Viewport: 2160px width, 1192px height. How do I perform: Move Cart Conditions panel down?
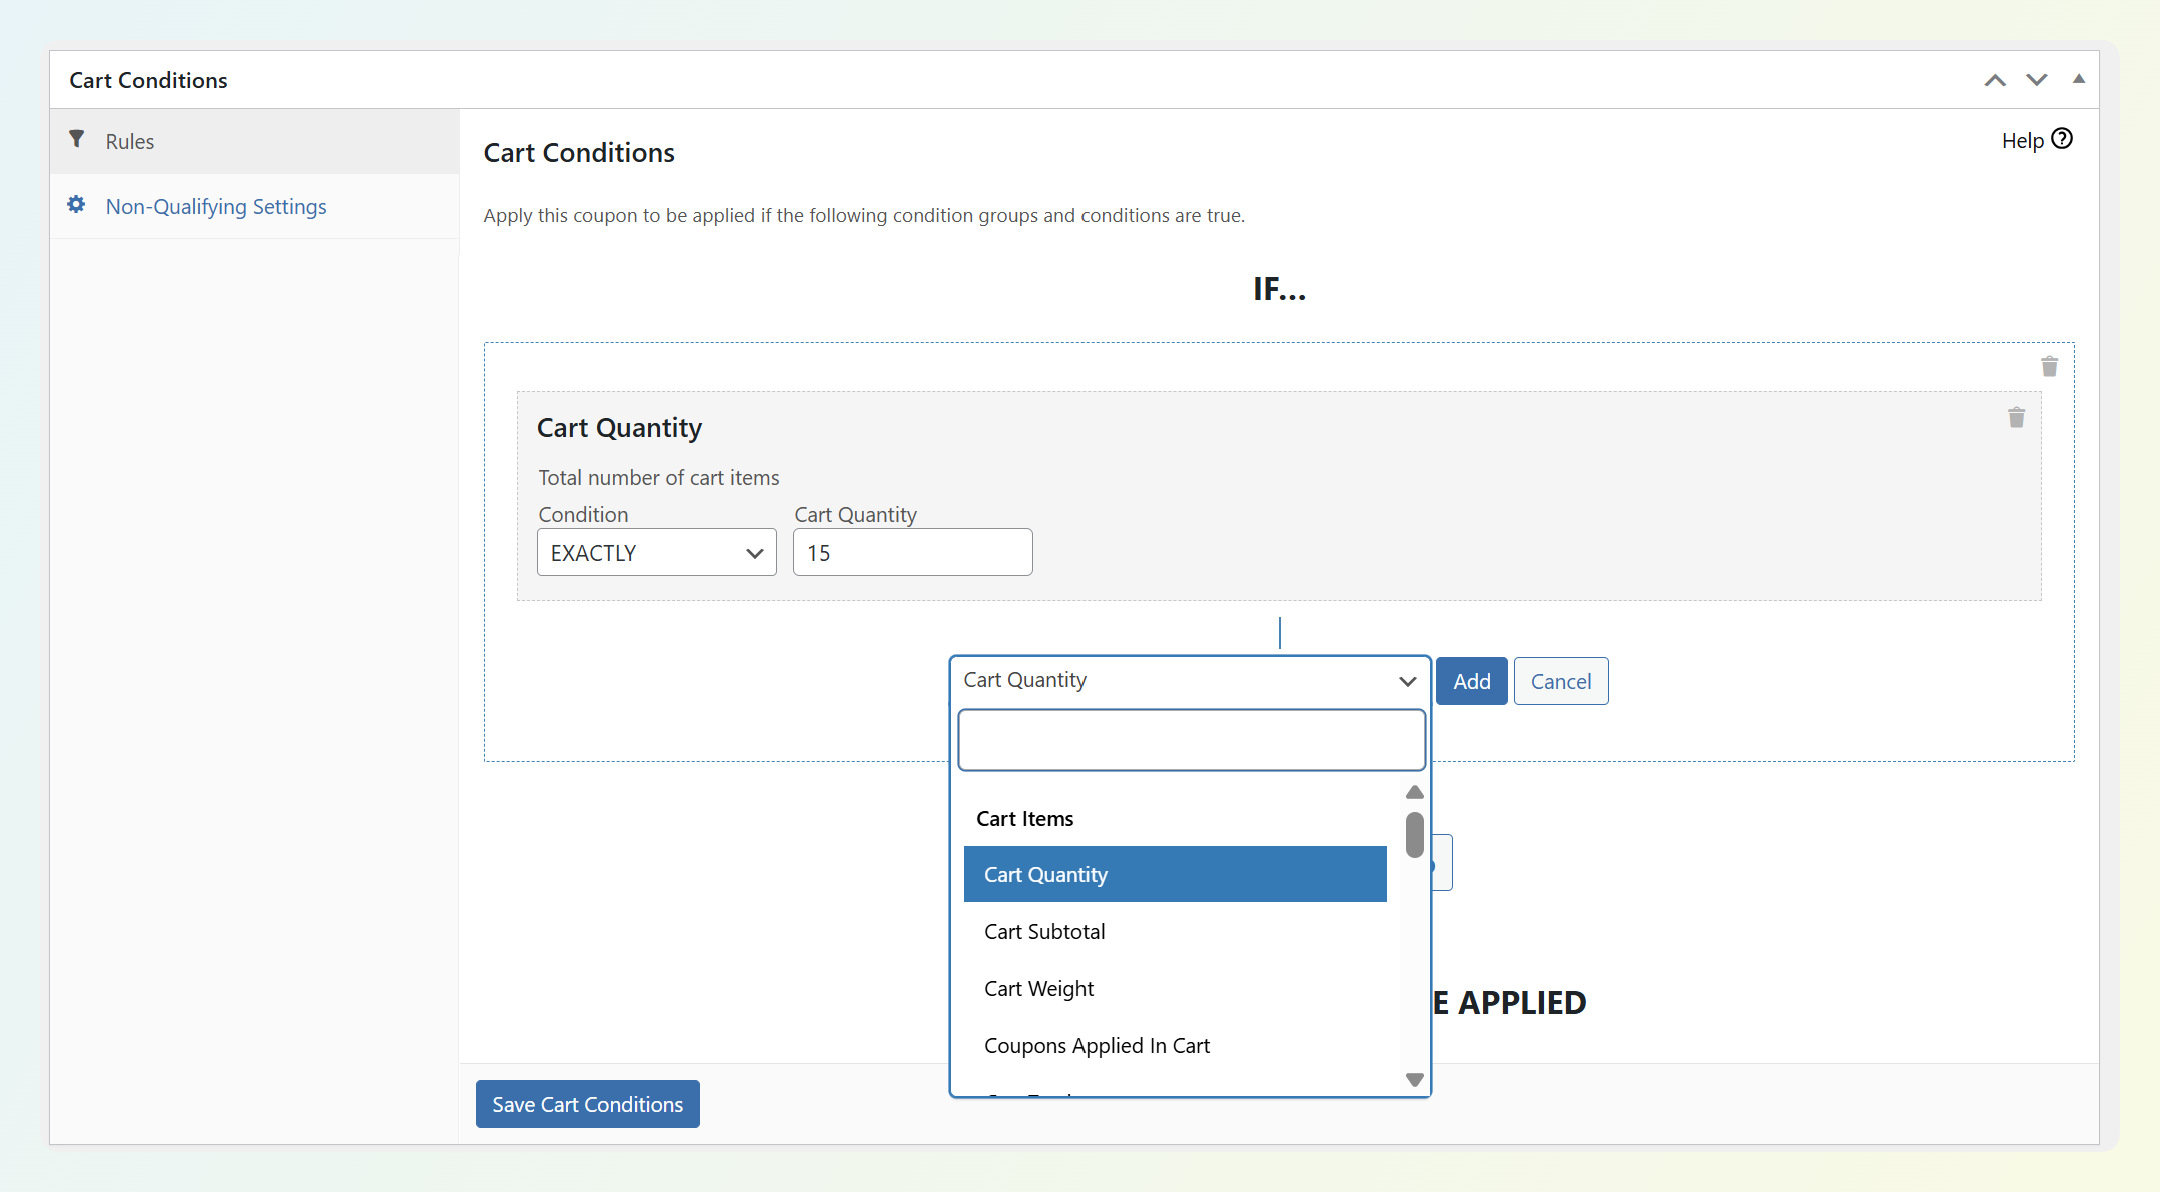point(2037,80)
